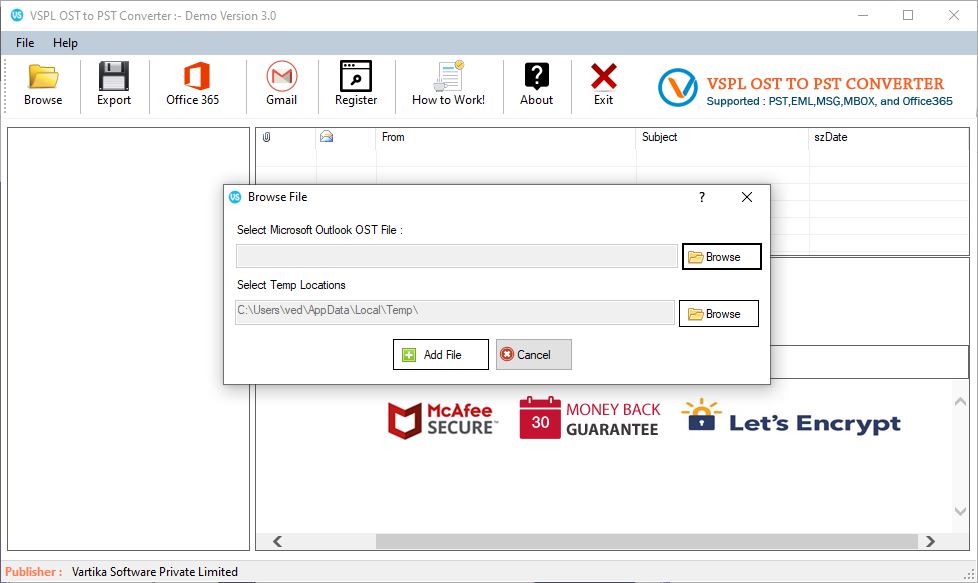
Task: Click the attachment paperclip column header
Action: tap(266, 137)
